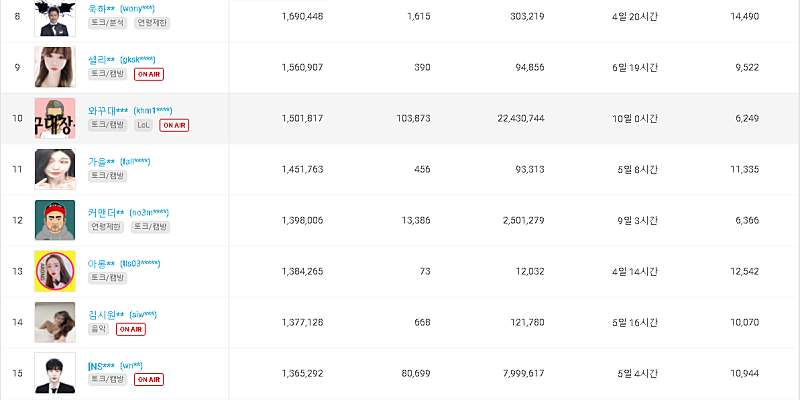Screen dimensions: 800x400
Task: Open rank 9 streamer's profile picture
Action: [x=55, y=67]
